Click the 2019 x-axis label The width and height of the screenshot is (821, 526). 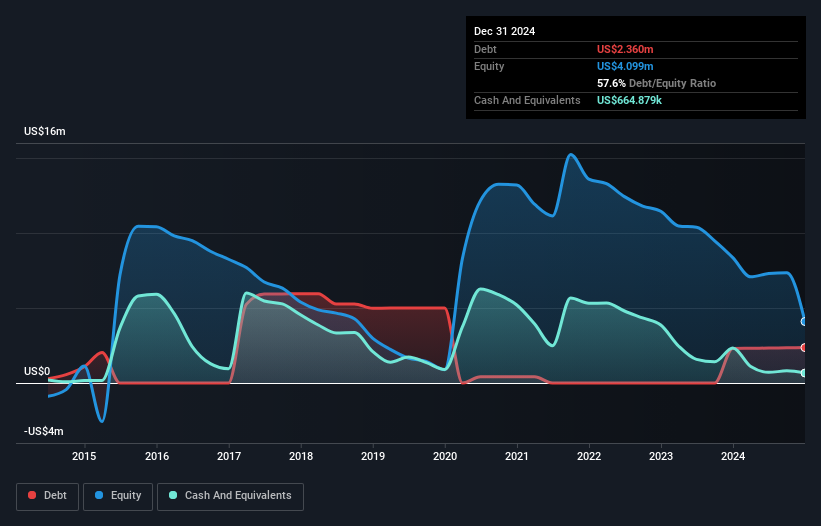click(373, 456)
